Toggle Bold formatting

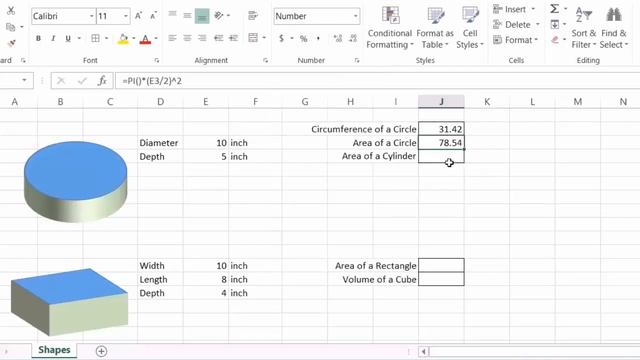click(38, 38)
